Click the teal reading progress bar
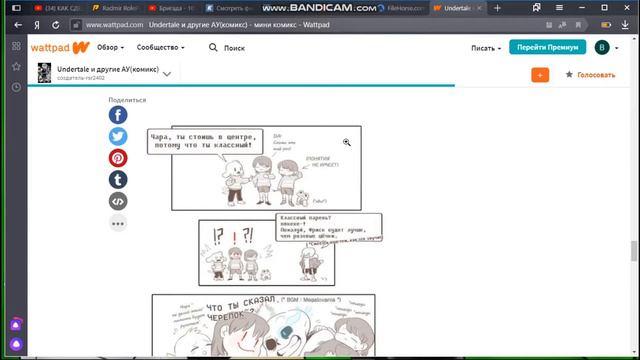The image size is (640, 360). click(x=241, y=86)
